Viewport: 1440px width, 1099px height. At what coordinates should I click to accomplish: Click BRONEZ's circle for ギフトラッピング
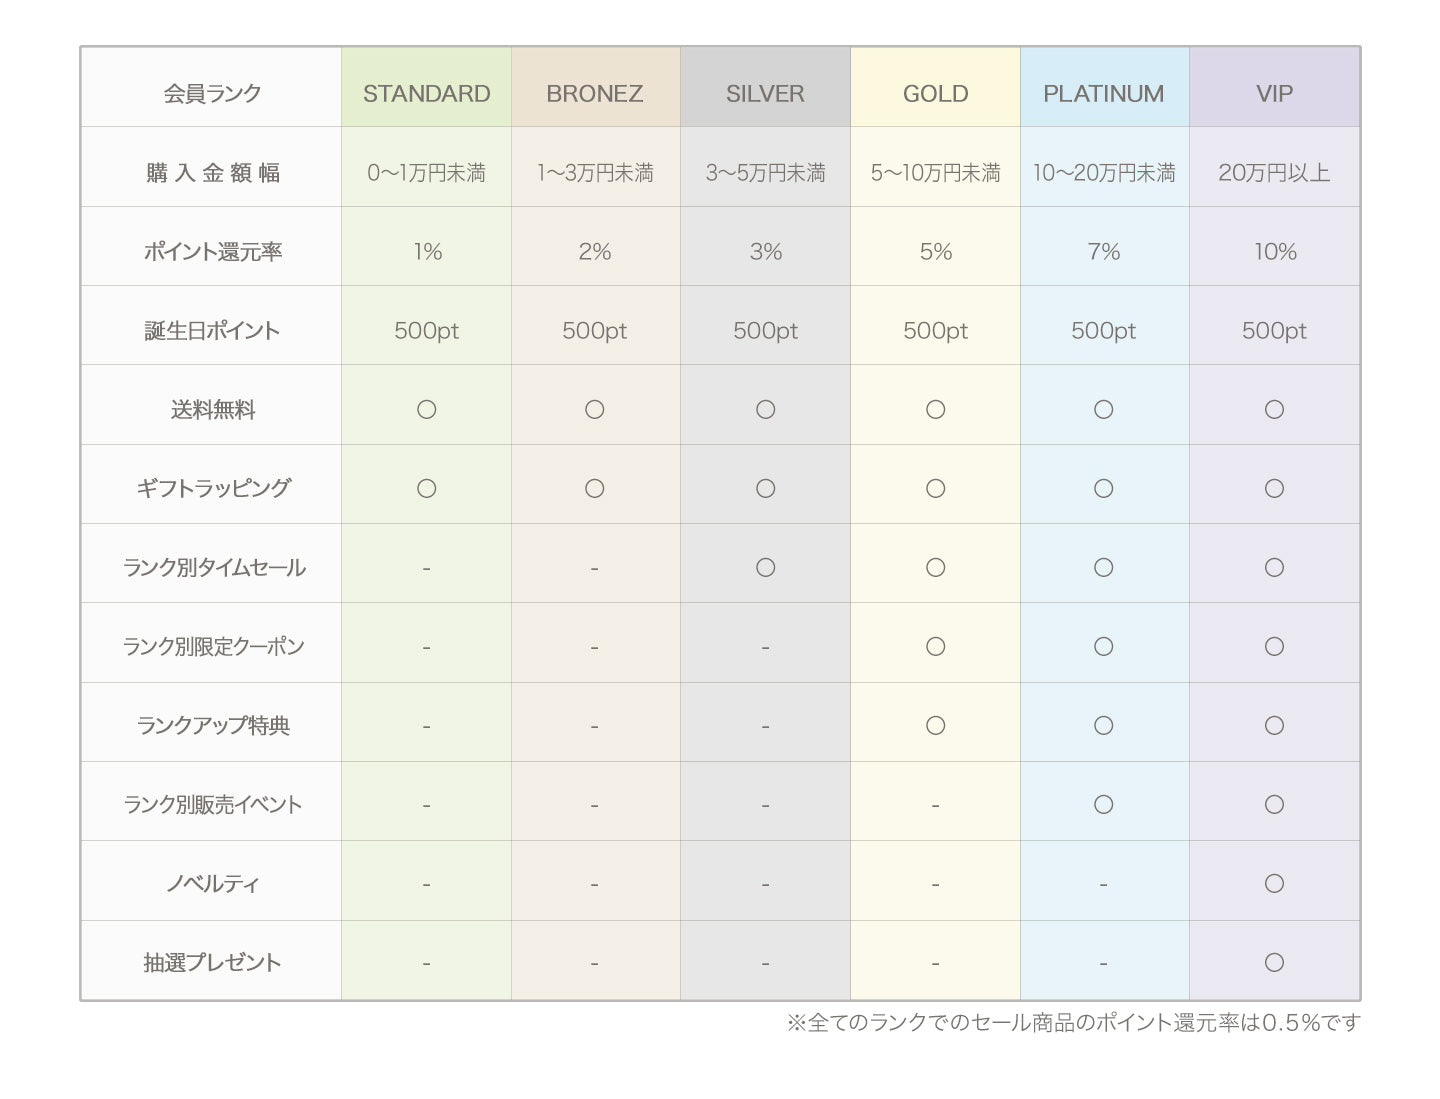pyautogui.click(x=594, y=488)
